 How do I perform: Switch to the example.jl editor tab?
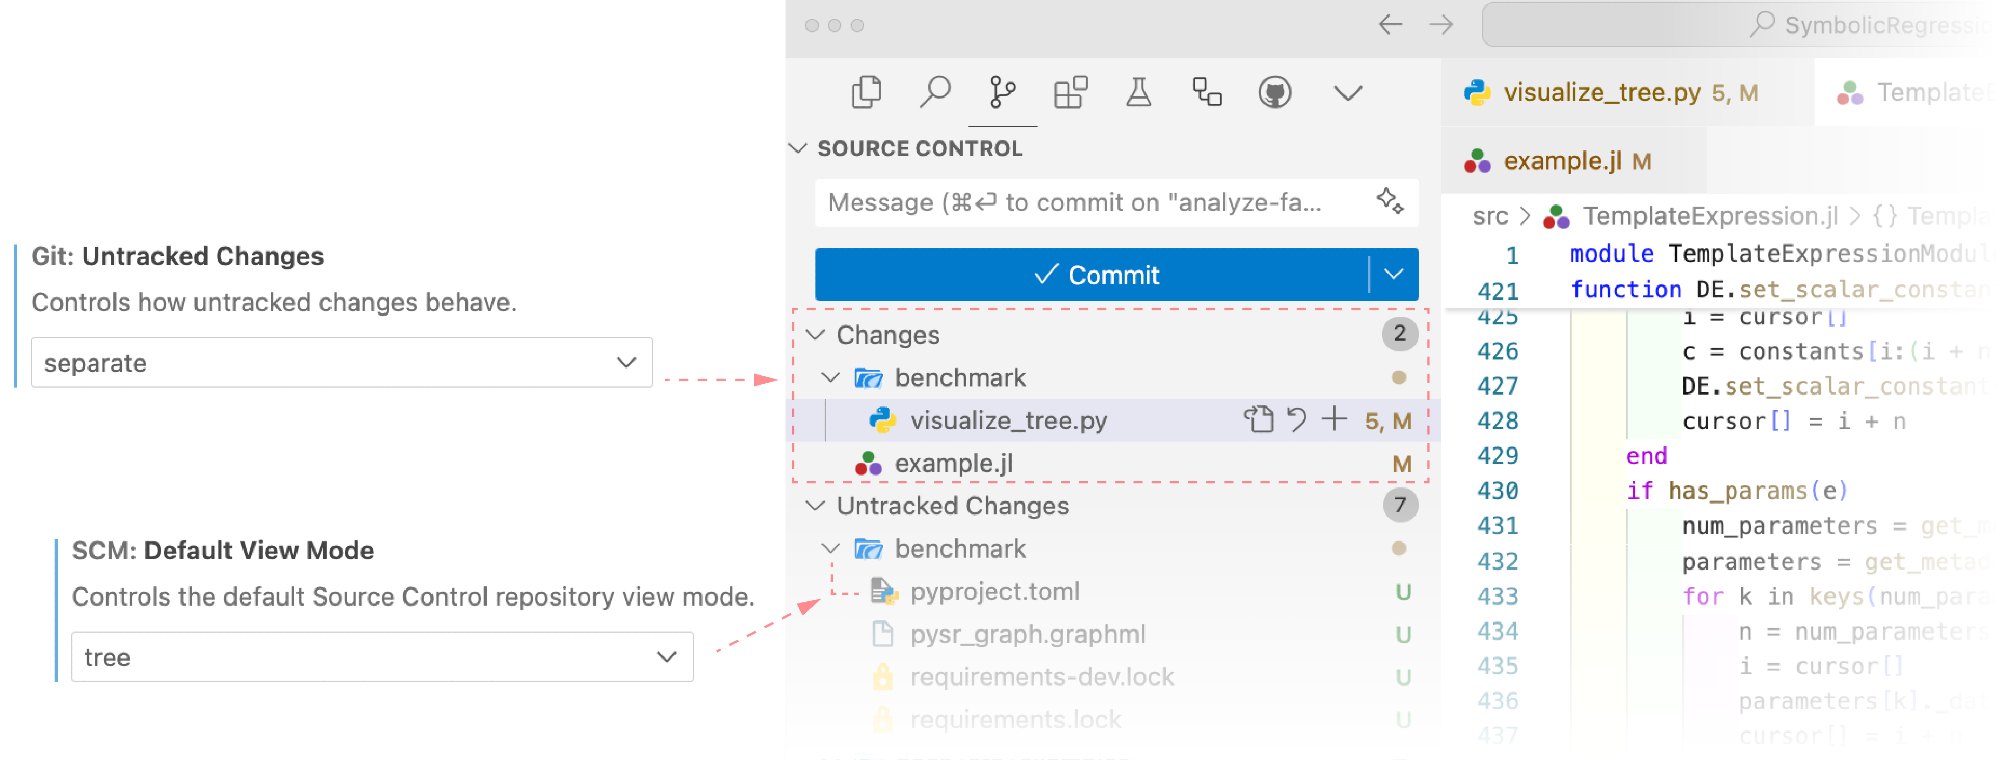[1562, 161]
